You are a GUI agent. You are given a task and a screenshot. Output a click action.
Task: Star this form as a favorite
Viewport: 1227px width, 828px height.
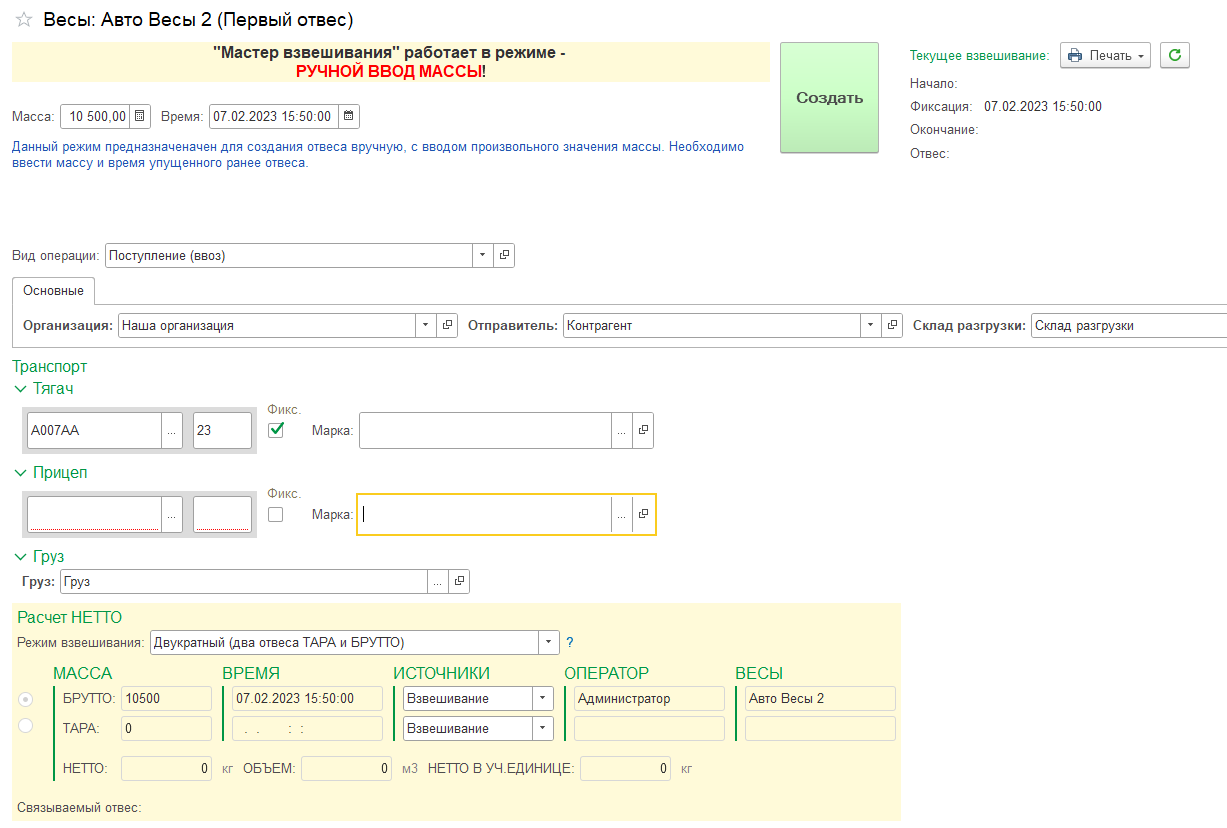[x=24, y=20]
